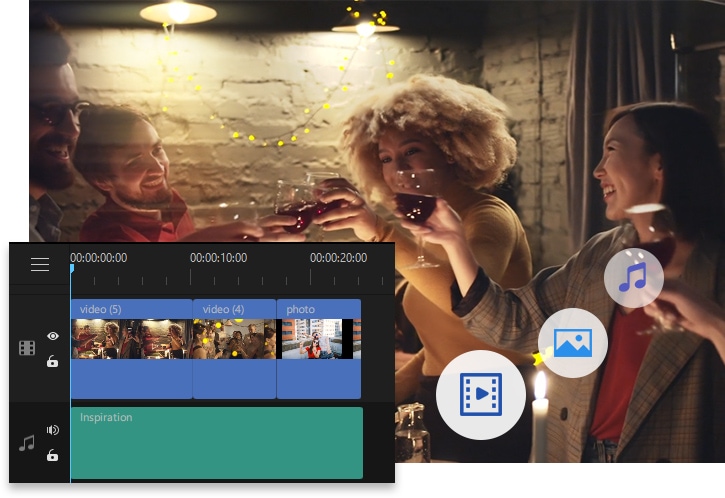The height and width of the screenshot is (498, 725).
Task: Select the photo clip on timeline
Action: click(318, 348)
